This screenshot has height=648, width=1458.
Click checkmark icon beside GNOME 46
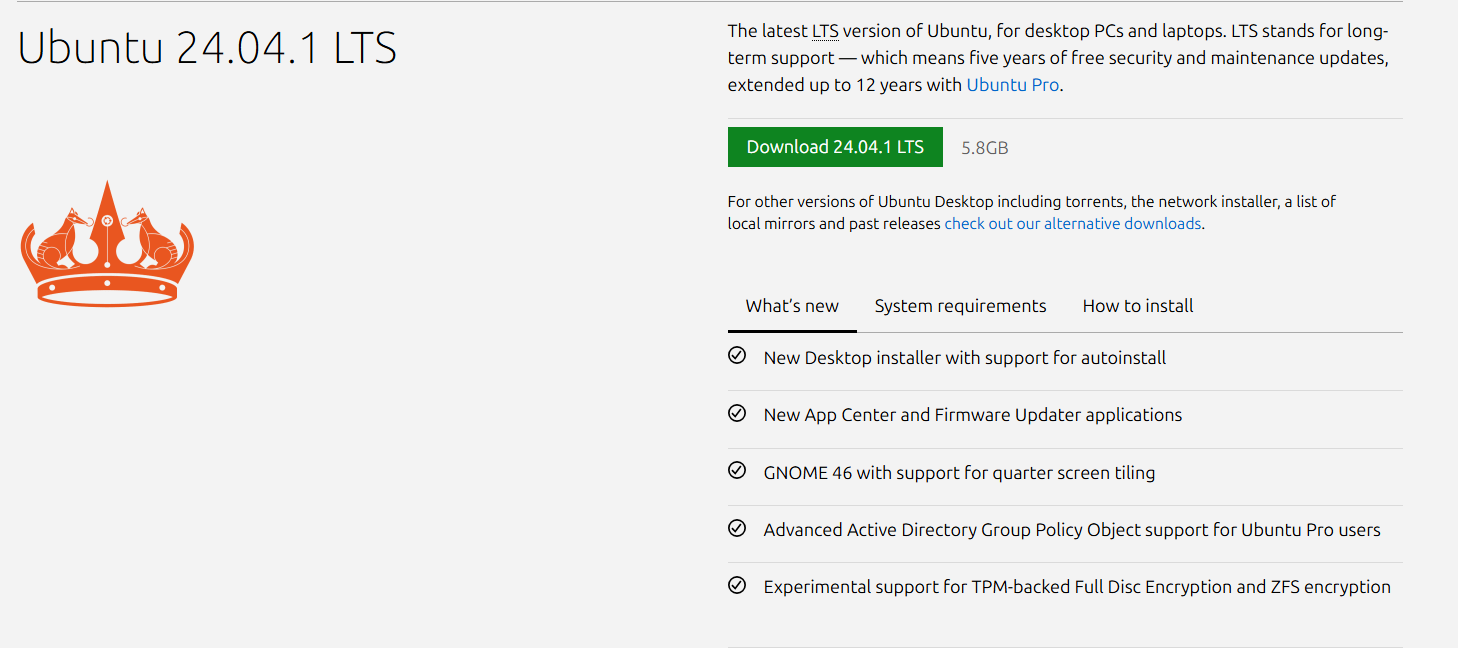coord(737,470)
